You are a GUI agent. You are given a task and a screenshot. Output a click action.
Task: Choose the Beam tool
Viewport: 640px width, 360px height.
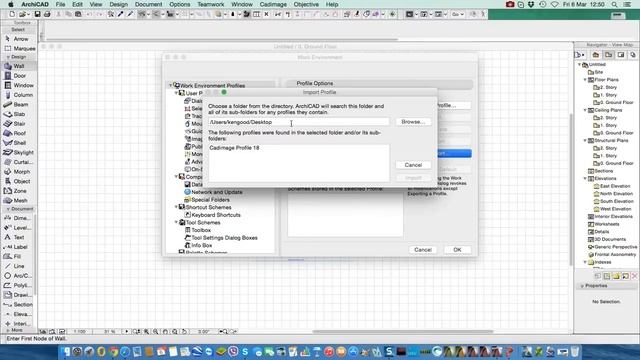pos(17,104)
